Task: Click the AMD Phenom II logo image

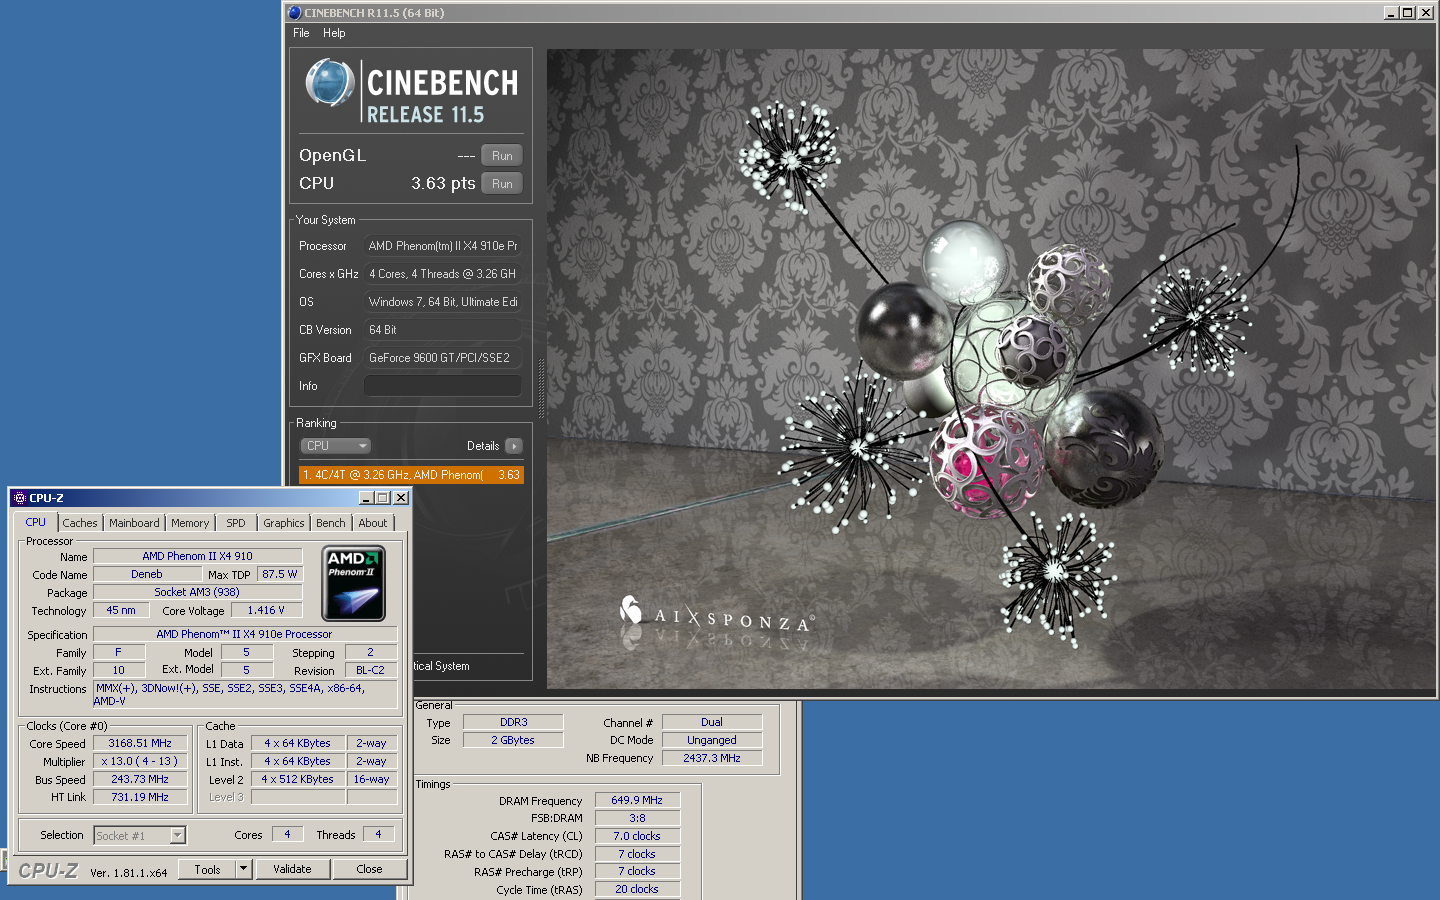Action: click(354, 584)
